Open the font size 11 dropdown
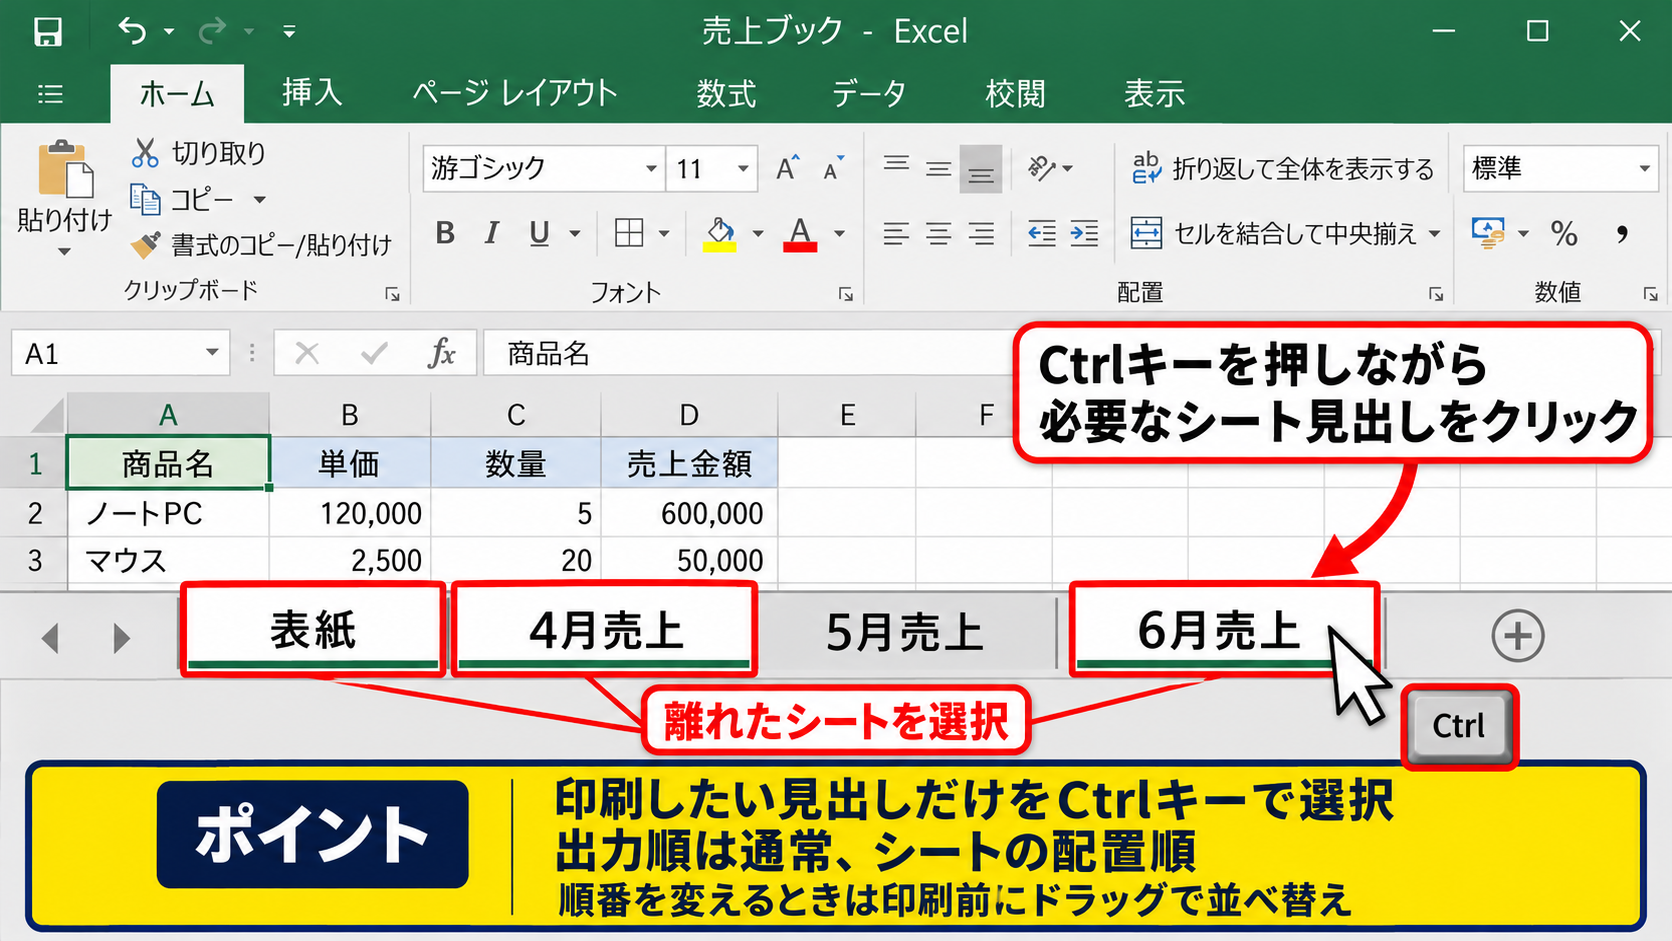 (x=743, y=168)
